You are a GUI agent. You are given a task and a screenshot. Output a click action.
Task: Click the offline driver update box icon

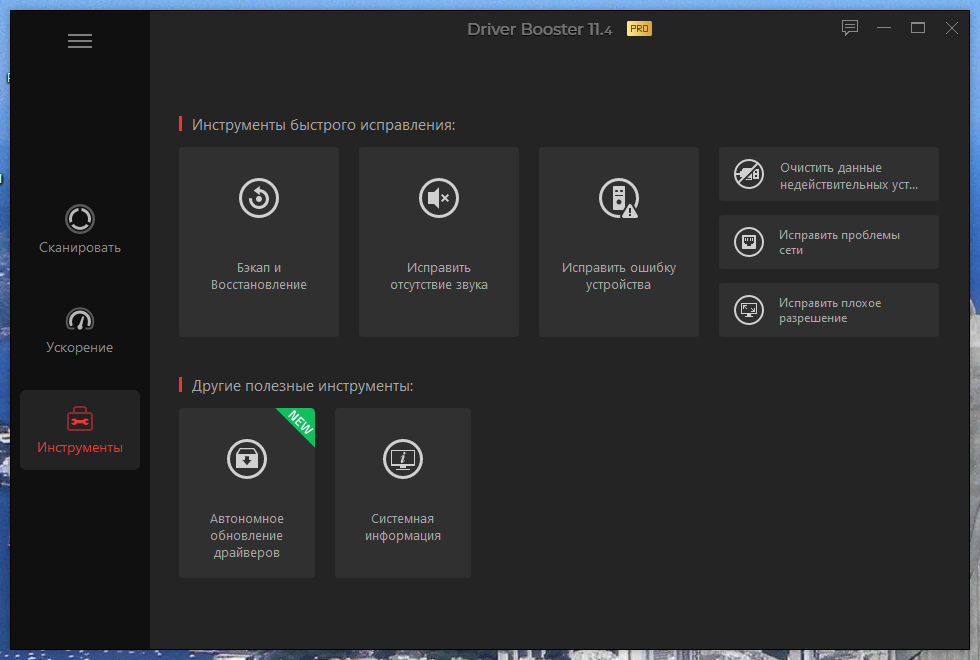pyautogui.click(x=247, y=459)
